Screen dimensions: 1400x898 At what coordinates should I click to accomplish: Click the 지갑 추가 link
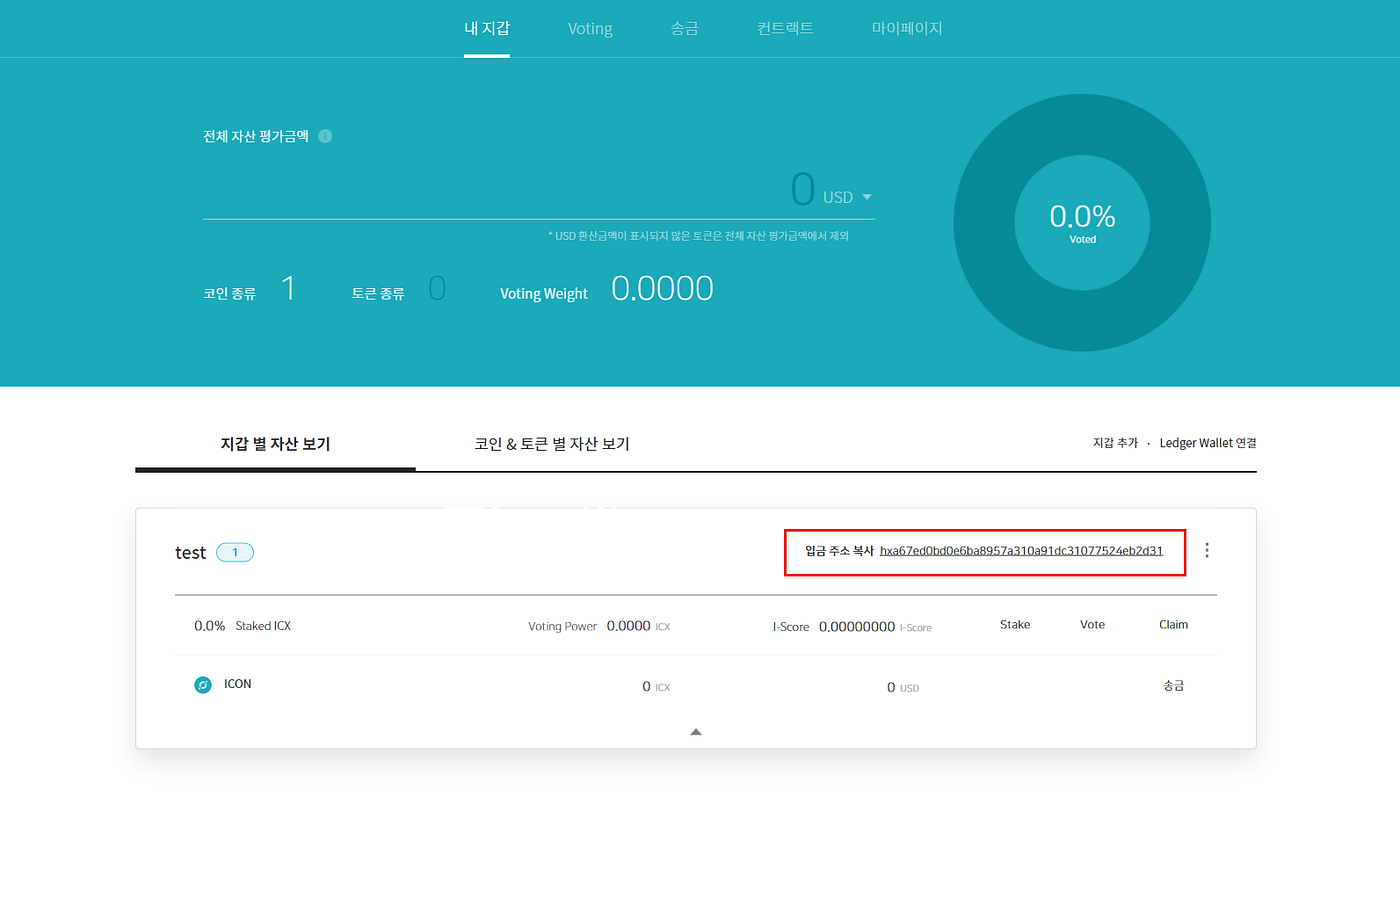[1114, 442]
